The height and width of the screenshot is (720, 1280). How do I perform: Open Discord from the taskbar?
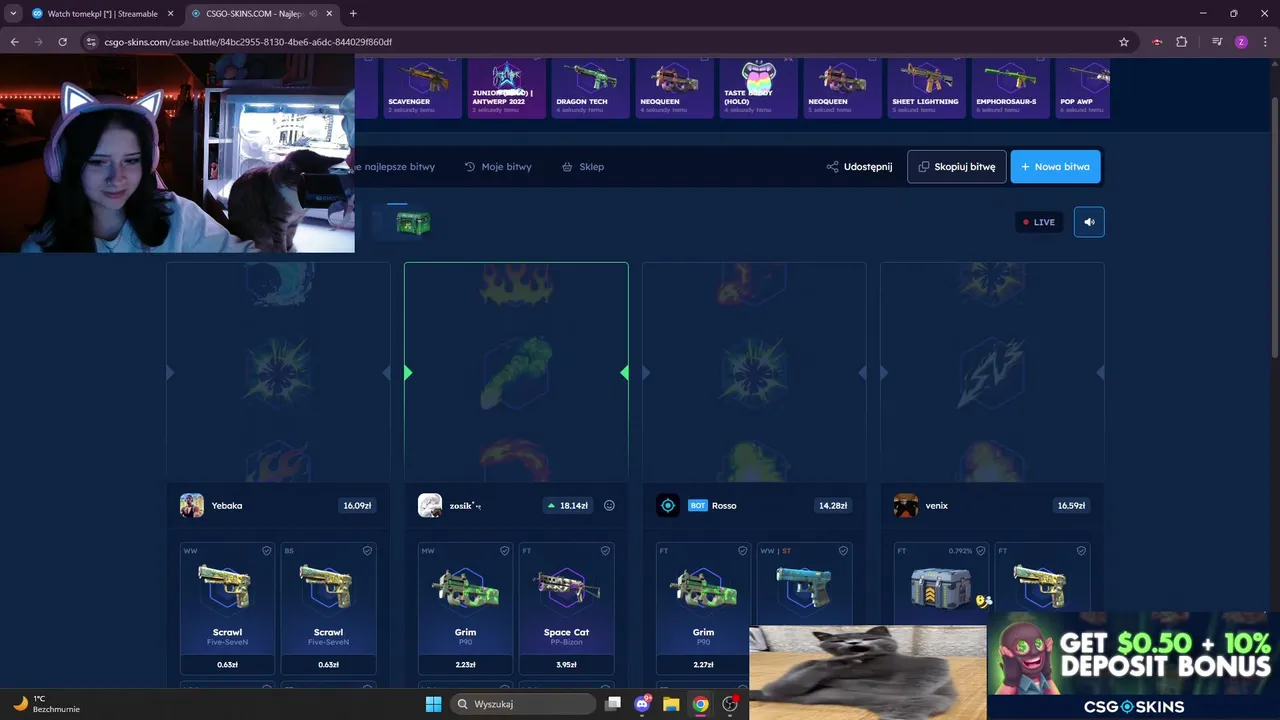point(642,704)
